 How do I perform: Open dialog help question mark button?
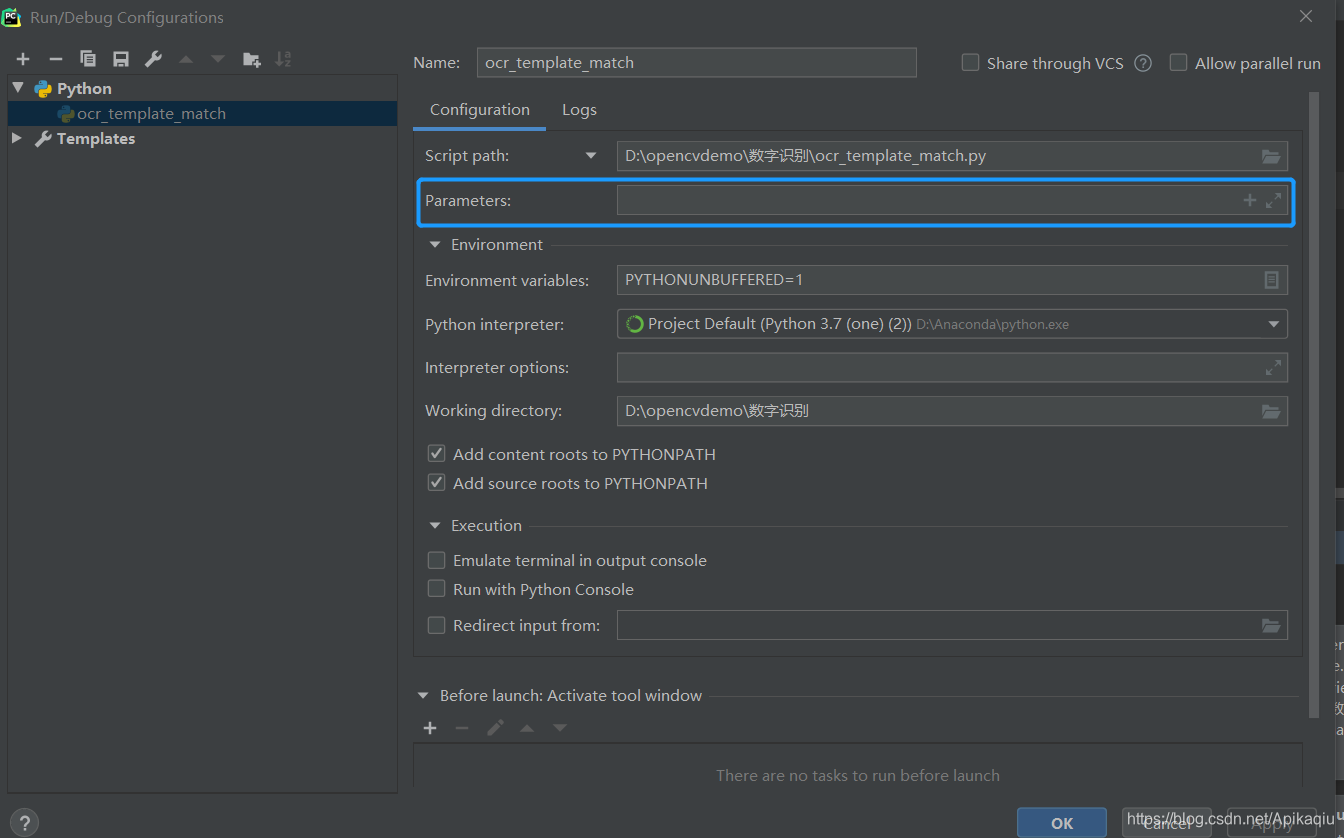[24, 822]
